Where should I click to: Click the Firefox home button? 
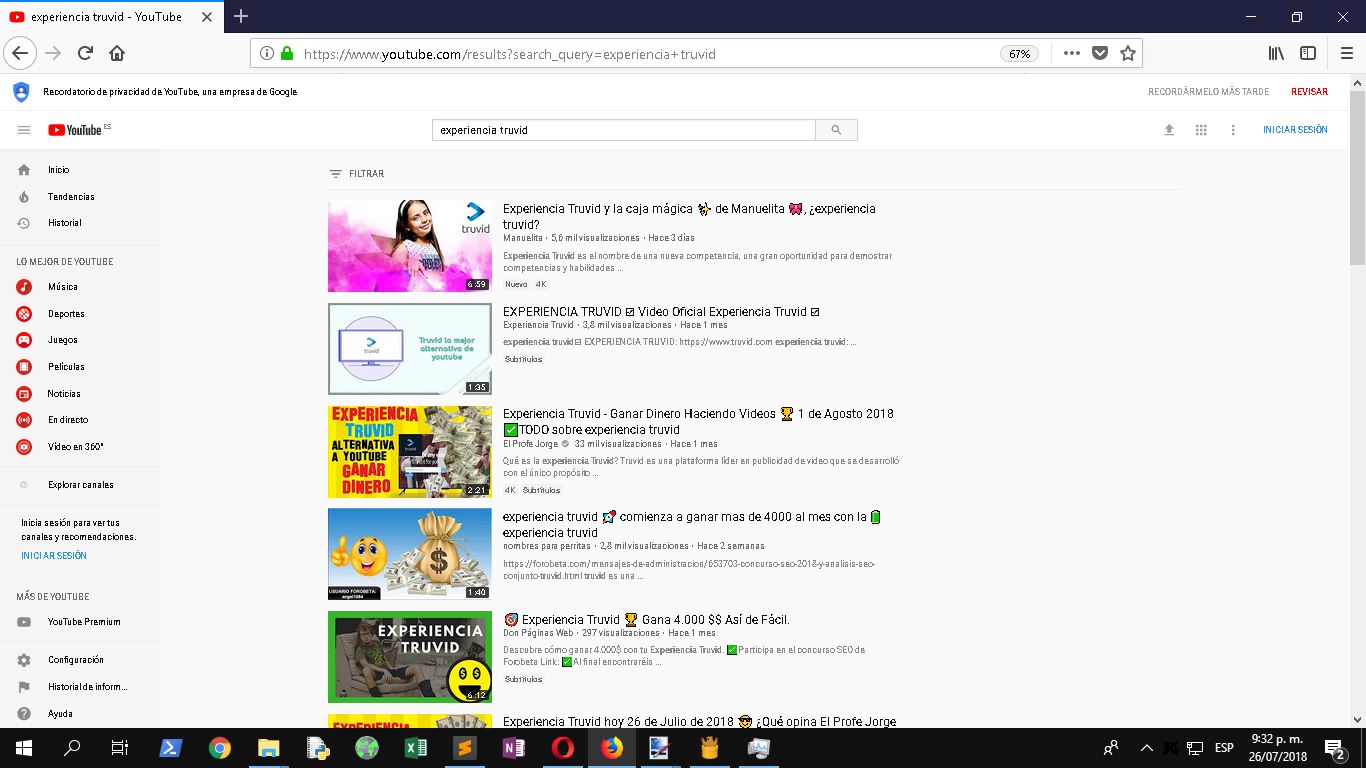point(117,53)
